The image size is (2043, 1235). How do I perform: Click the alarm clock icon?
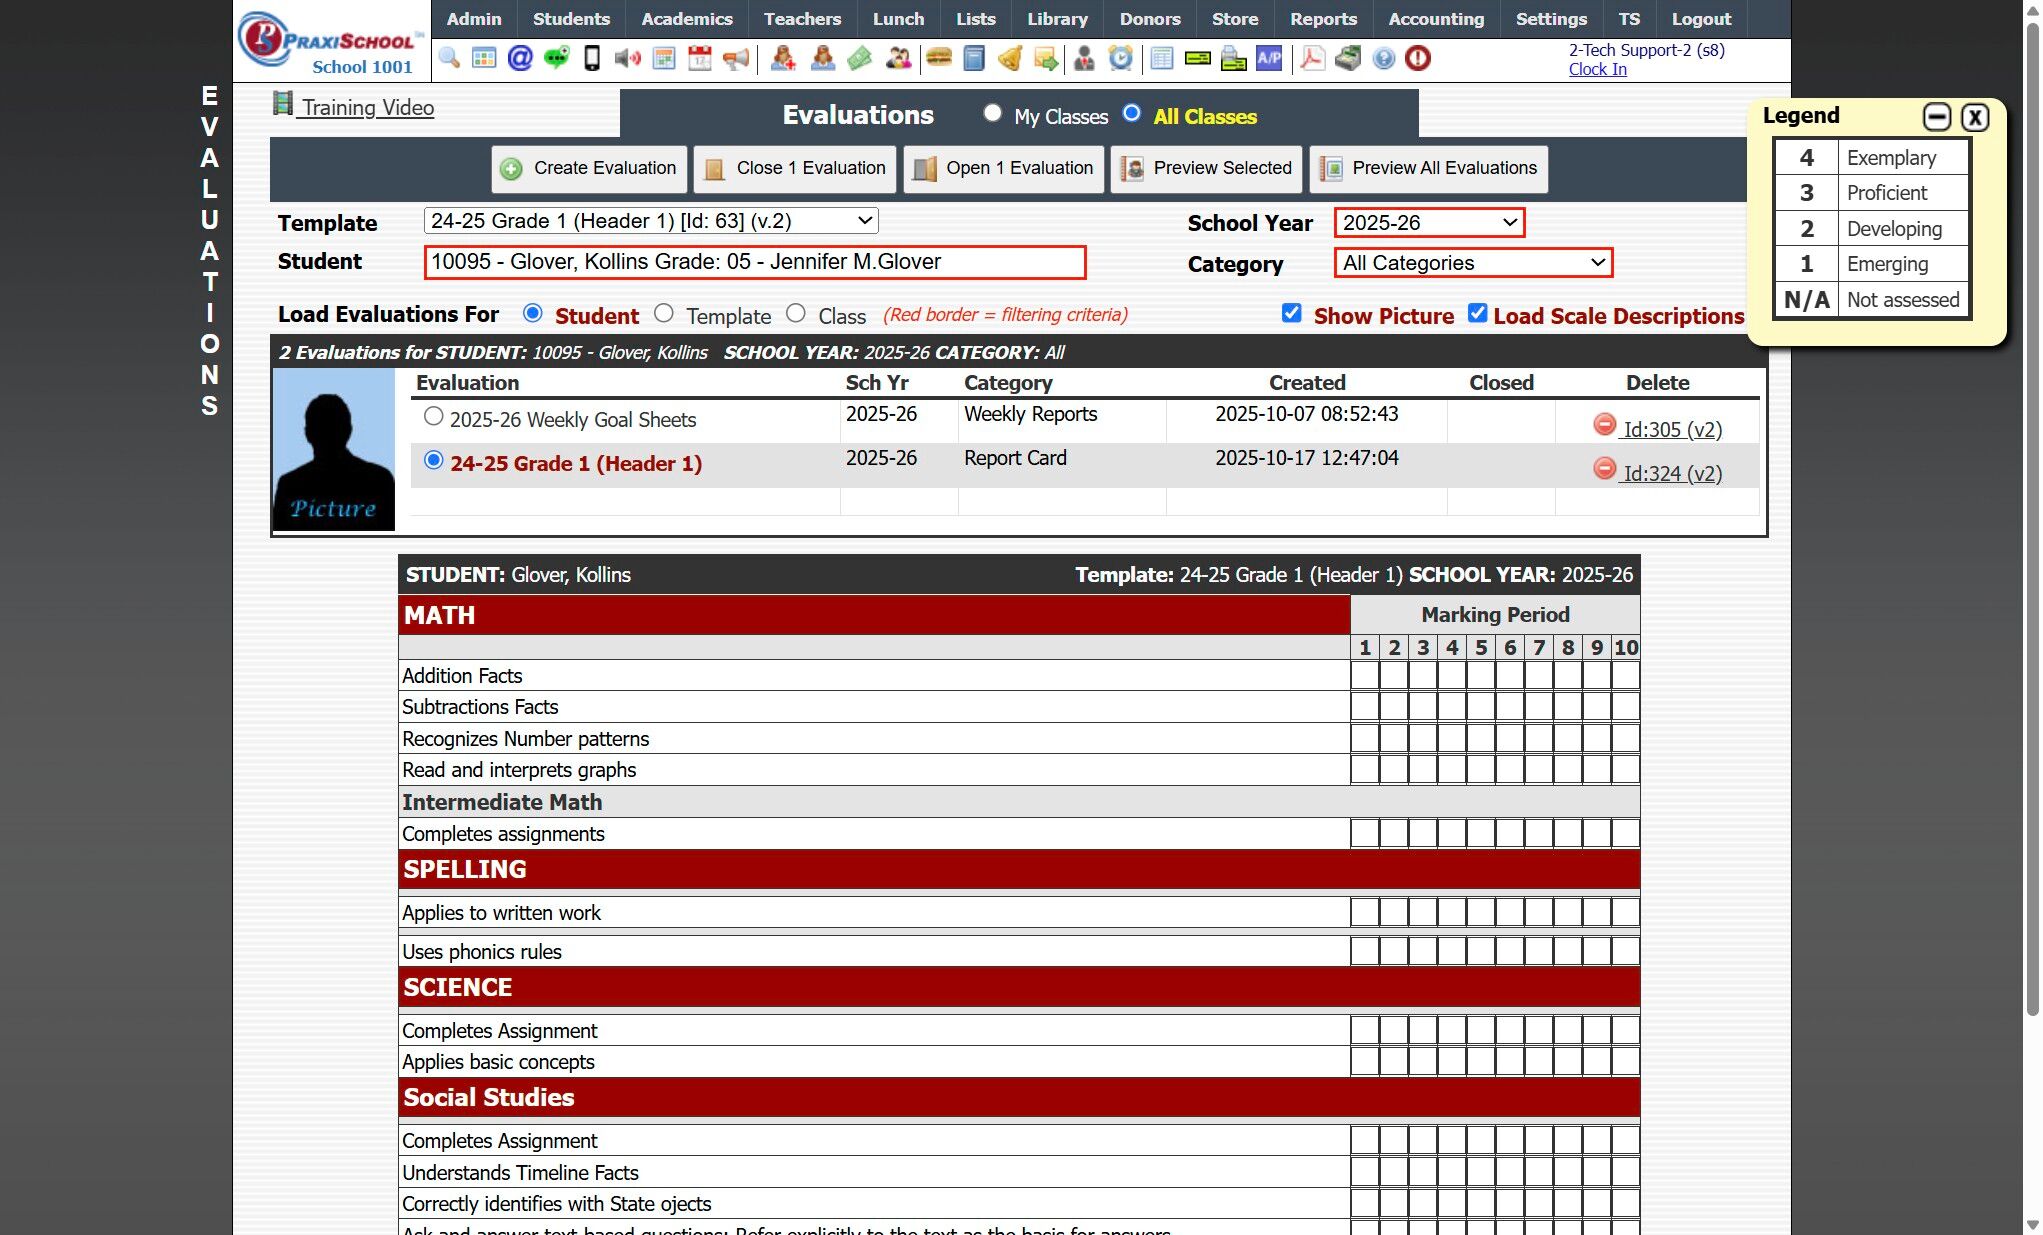pyautogui.click(x=1121, y=59)
